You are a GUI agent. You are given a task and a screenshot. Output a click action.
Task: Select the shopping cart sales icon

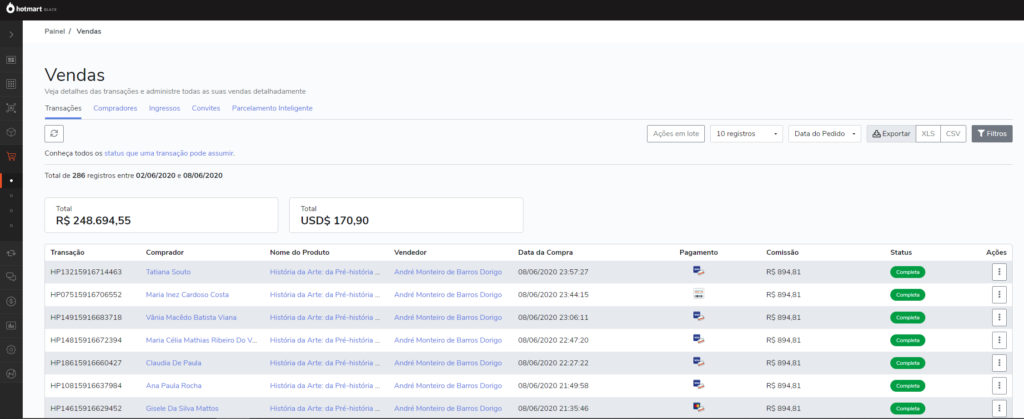[x=11, y=156]
